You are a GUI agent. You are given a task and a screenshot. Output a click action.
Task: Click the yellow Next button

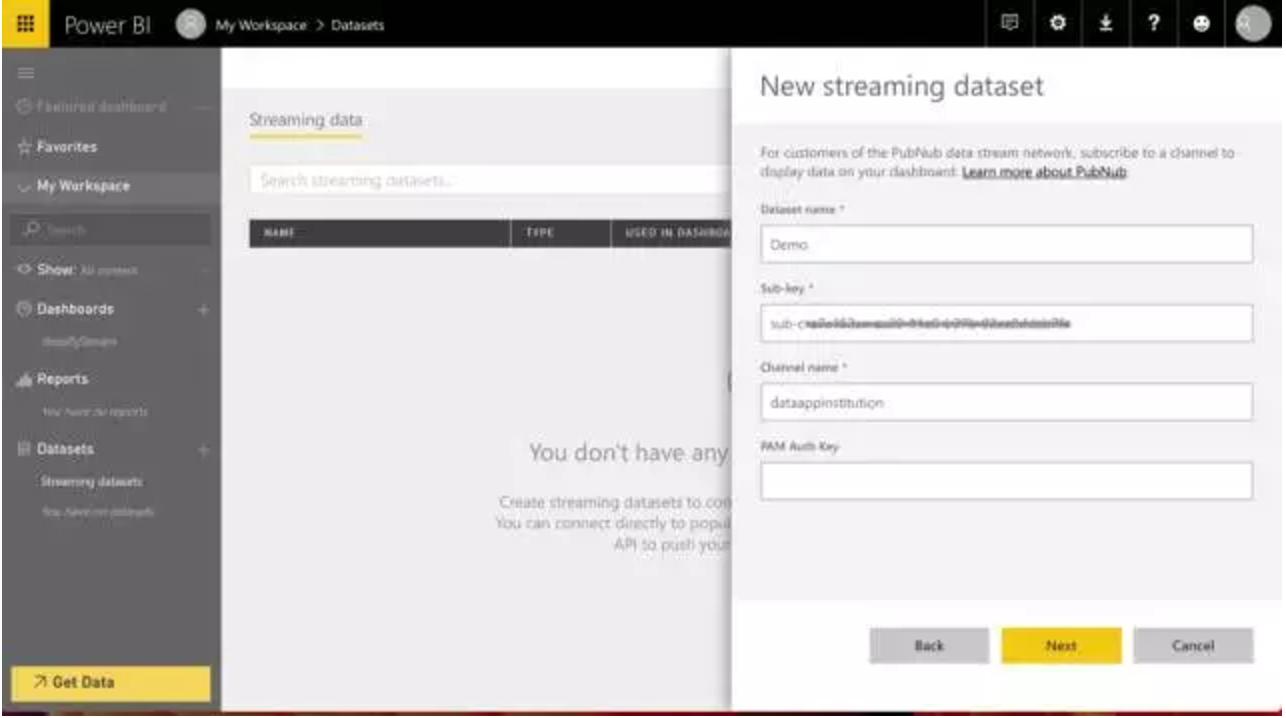(1061, 646)
